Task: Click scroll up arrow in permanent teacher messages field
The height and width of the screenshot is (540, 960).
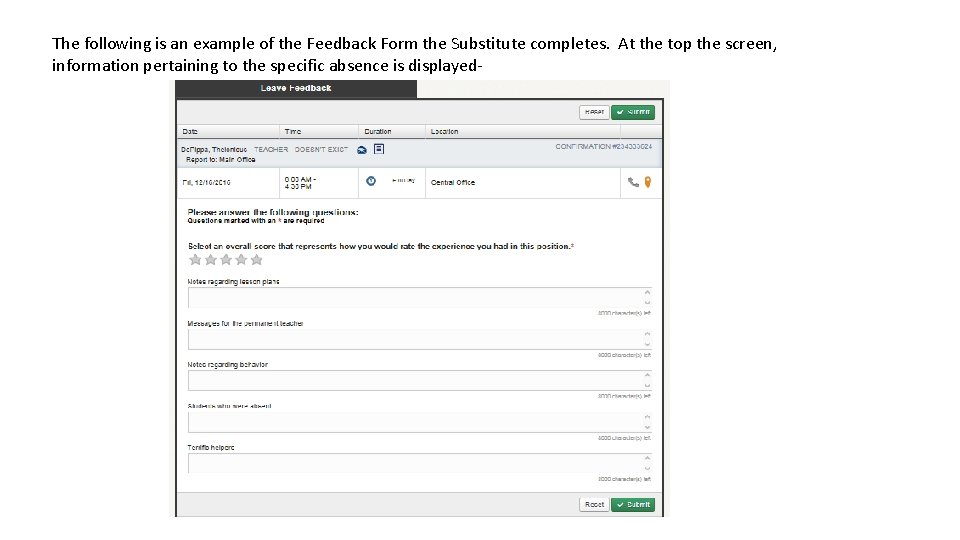Action: 647,334
